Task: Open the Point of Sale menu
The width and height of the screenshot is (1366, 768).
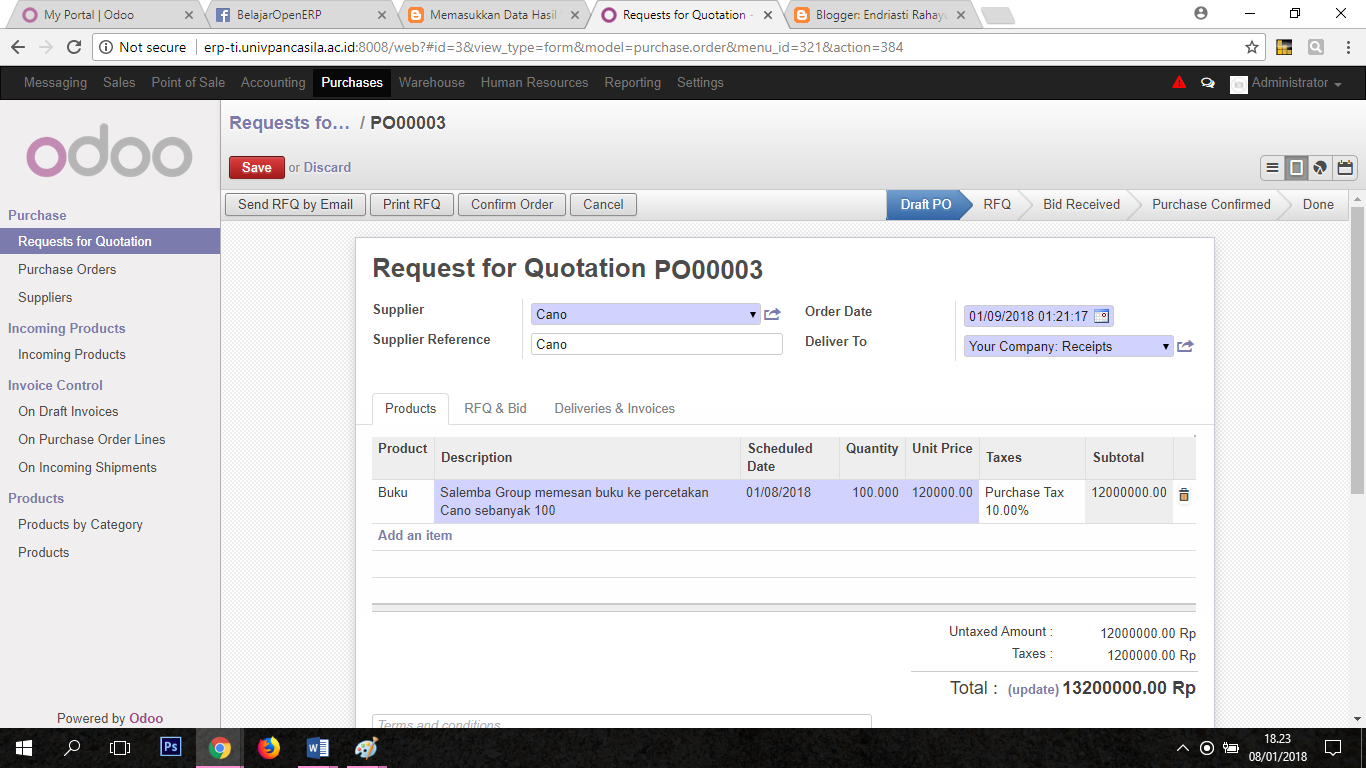Action: click(188, 83)
